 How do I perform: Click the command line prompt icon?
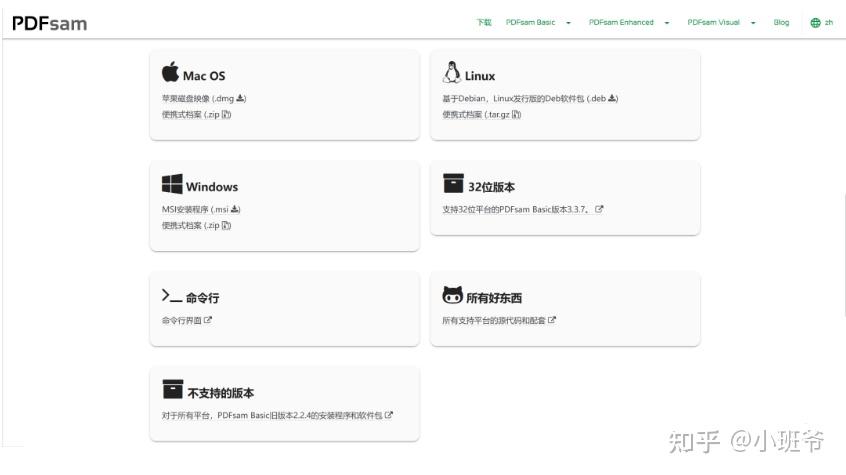tap(172, 295)
